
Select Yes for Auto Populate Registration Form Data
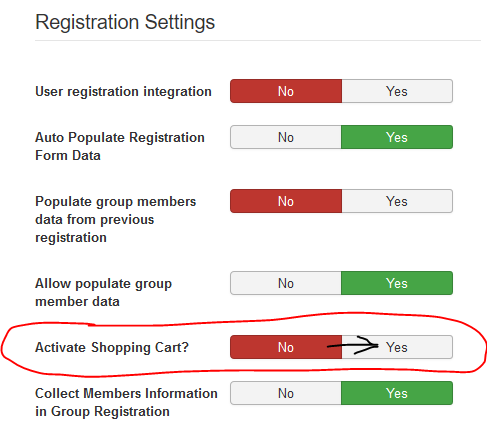[397, 137]
